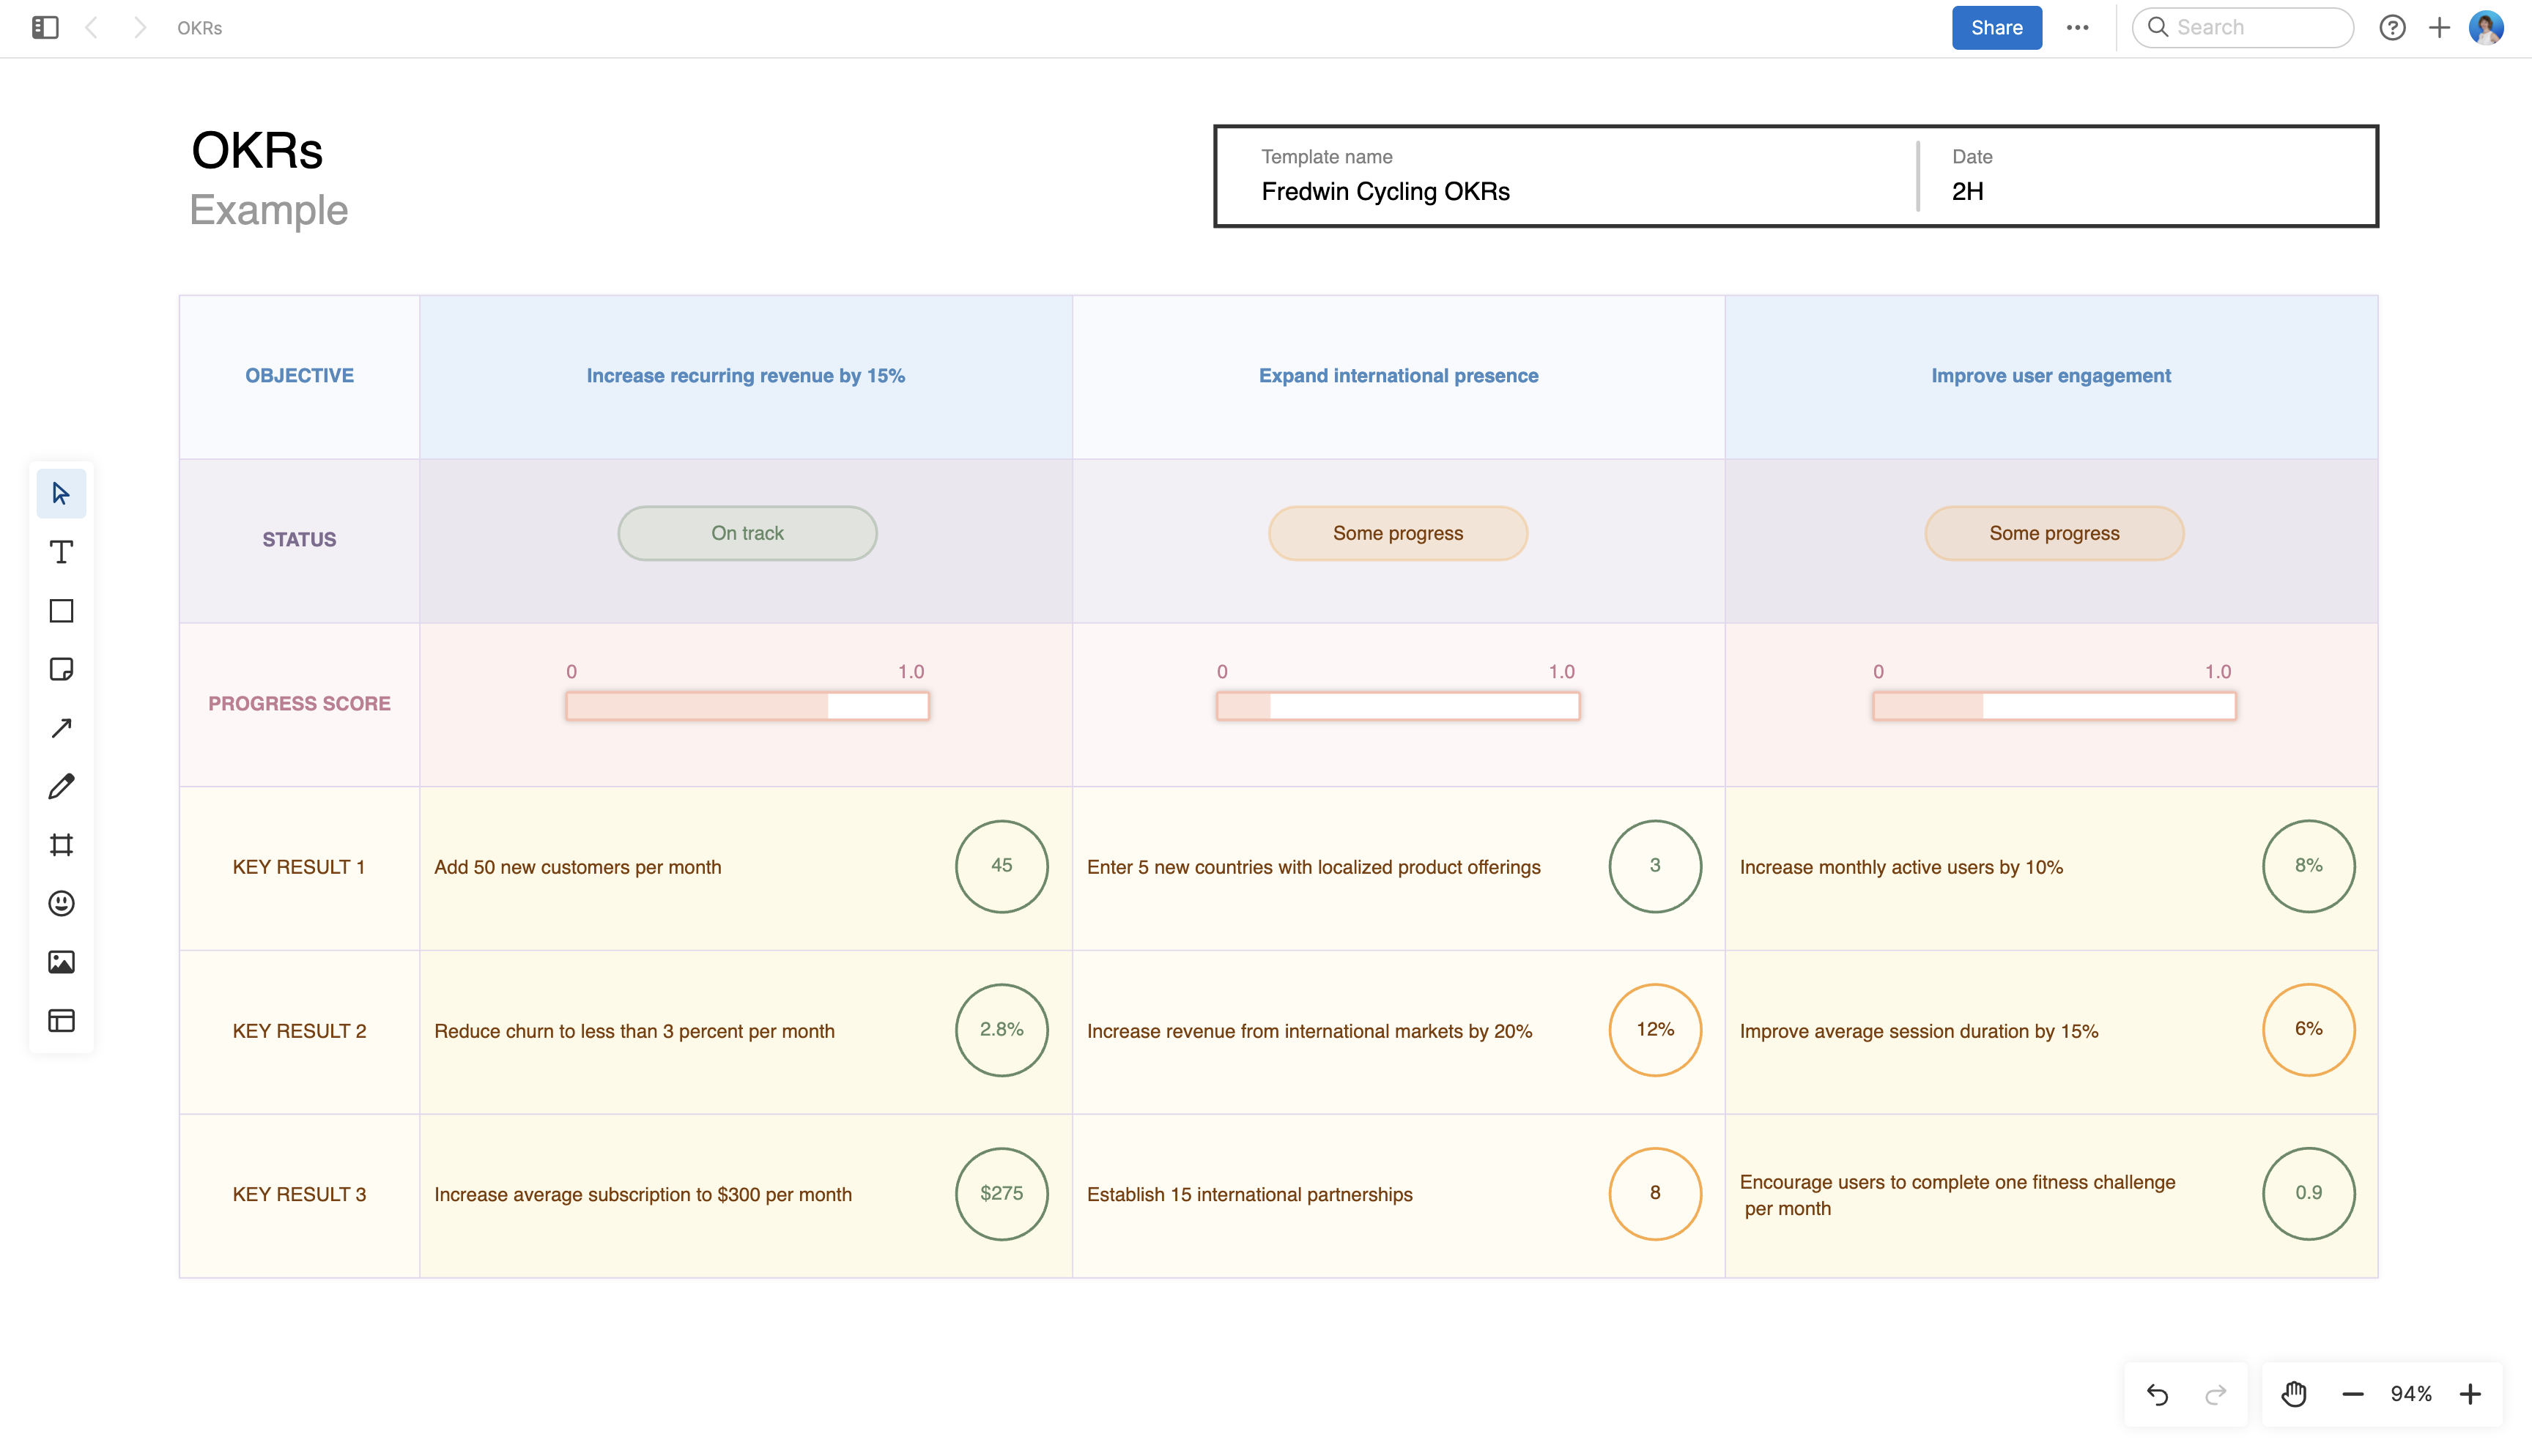Choose the connector arrow tool
This screenshot has height=1456, width=2532.
click(x=61, y=727)
